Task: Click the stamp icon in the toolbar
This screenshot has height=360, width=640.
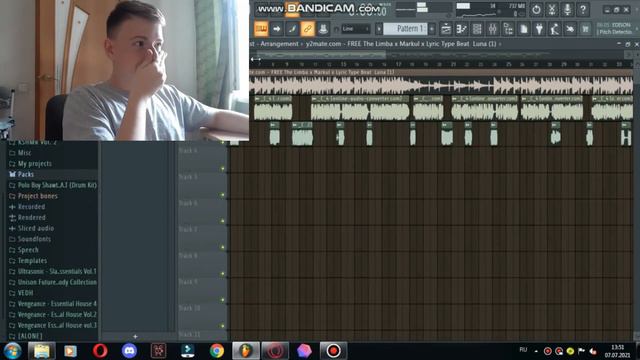Action: tap(323, 29)
